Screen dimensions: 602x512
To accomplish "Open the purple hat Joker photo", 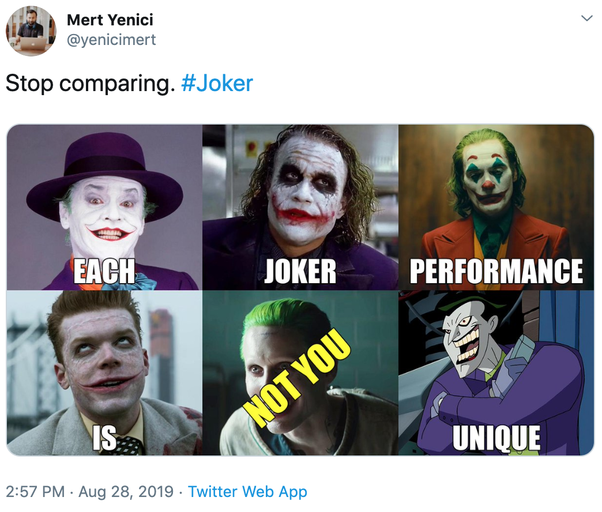I will click(104, 190).
